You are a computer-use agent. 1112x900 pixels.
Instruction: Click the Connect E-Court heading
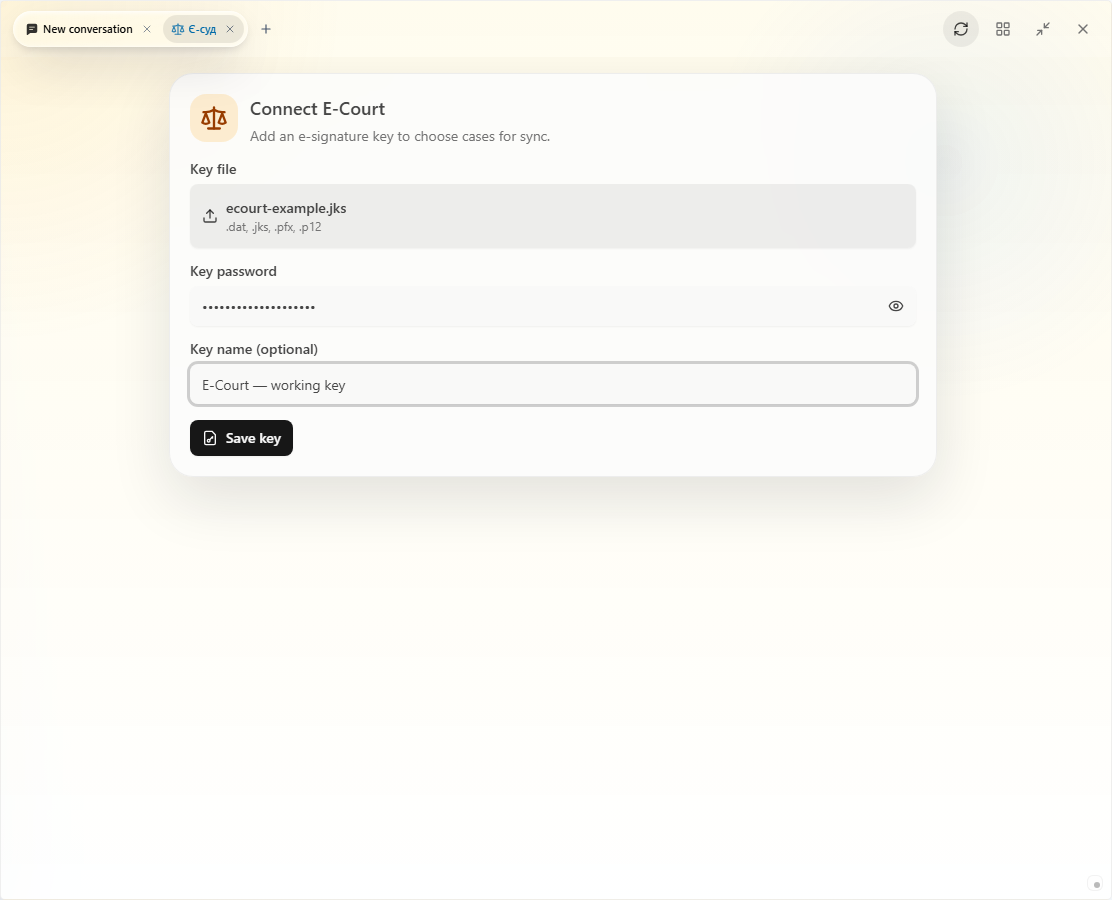point(317,109)
